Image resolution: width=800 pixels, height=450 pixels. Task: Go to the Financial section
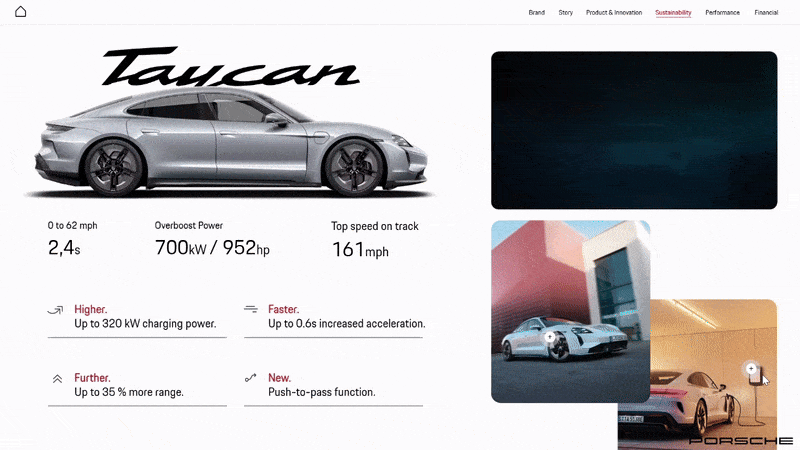coord(766,13)
